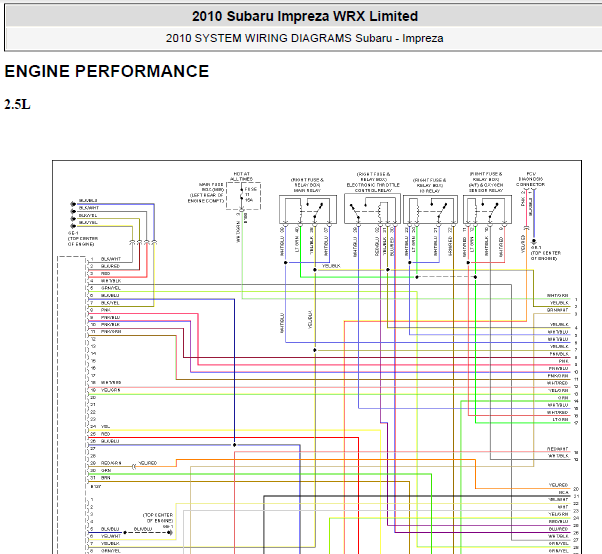Click right side pin 18 "RED/WHT" label

558,449
